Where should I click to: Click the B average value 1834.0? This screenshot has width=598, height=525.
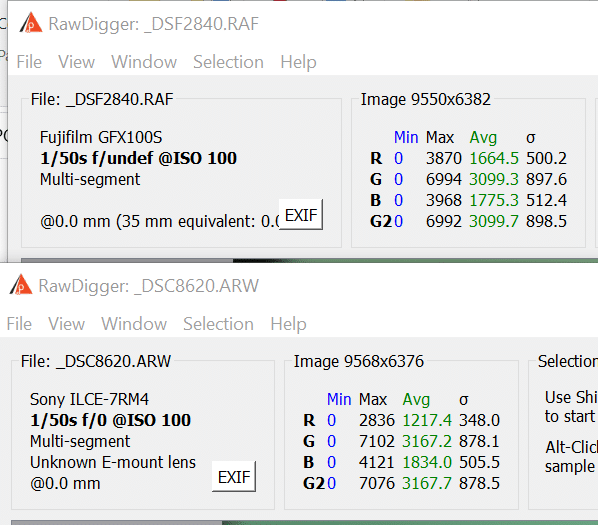click(427, 462)
